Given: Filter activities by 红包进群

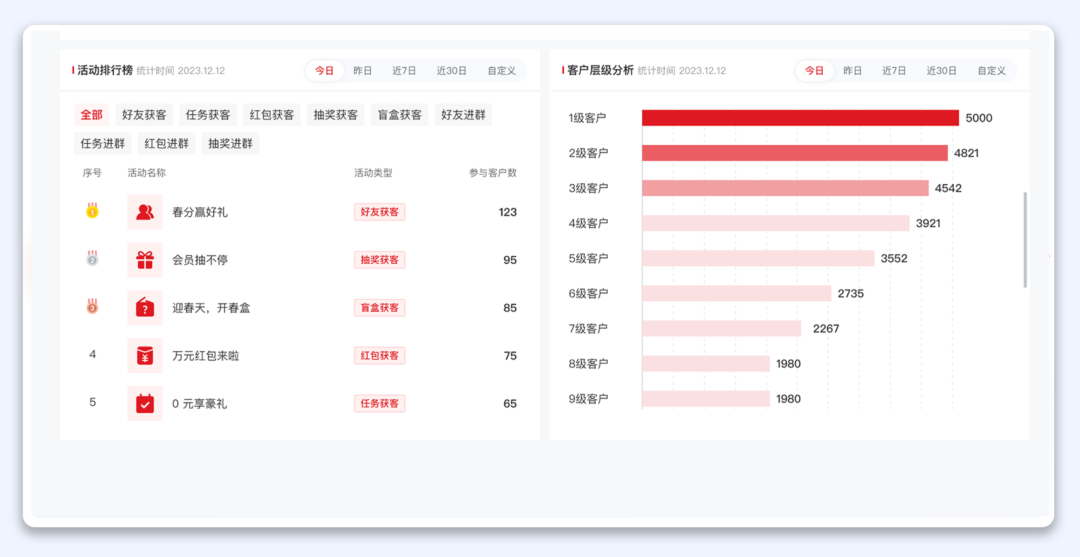Looking at the screenshot, I should (166, 143).
